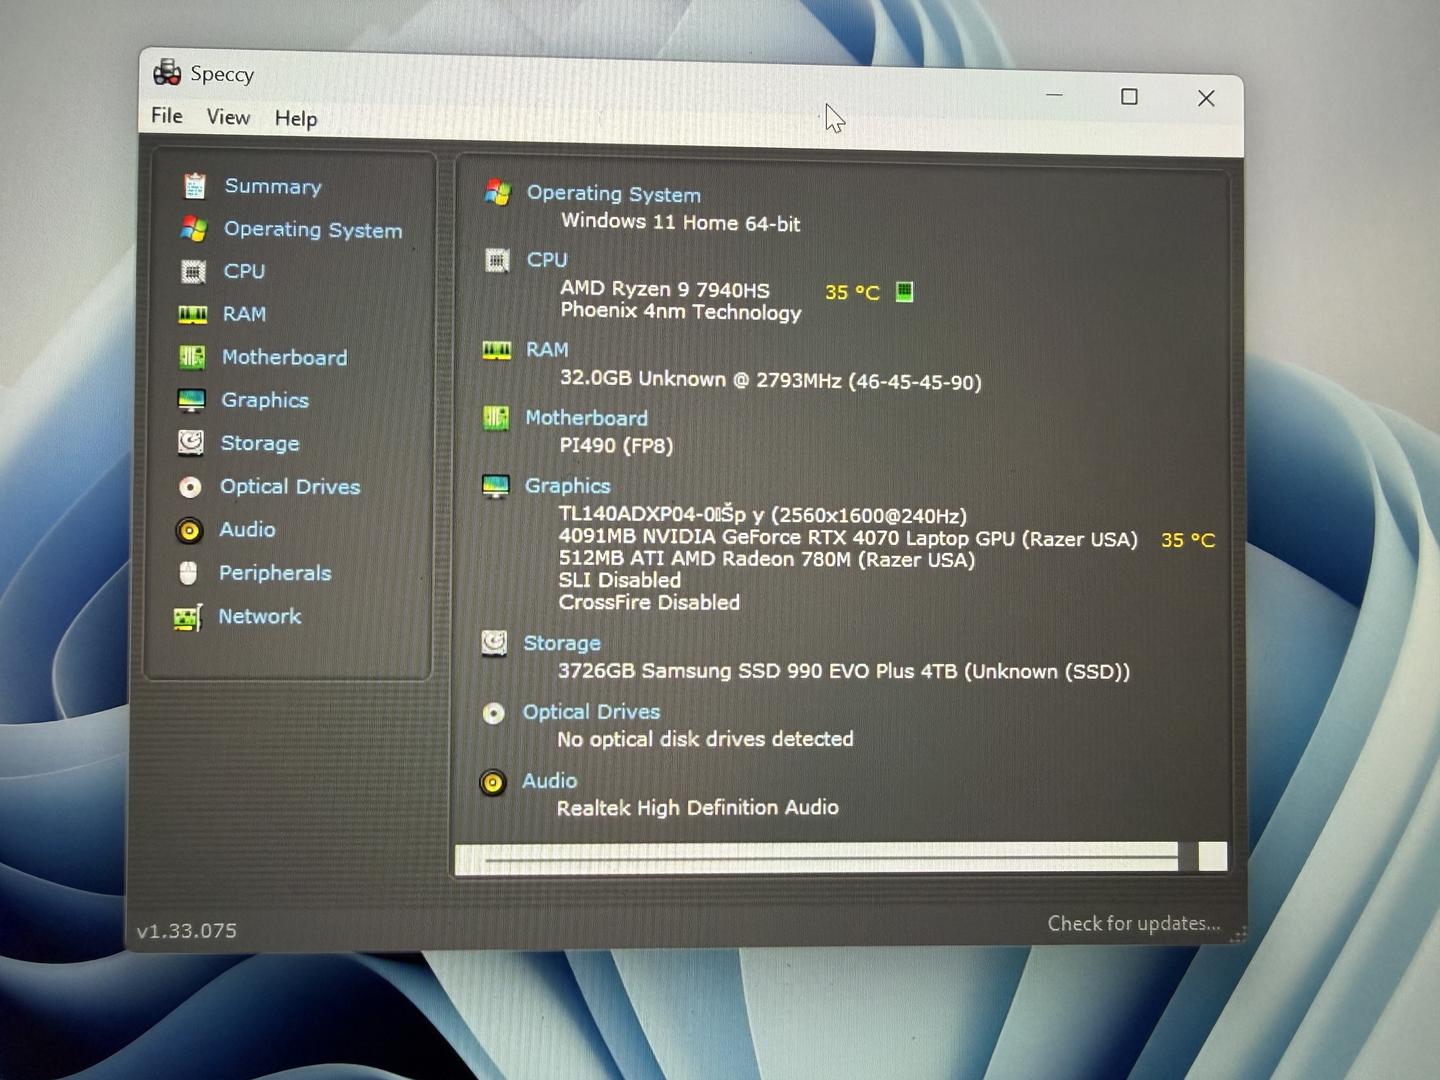The width and height of the screenshot is (1440, 1080).
Task: Select Optical Drives in the sidebar
Action: [x=290, y=487]
